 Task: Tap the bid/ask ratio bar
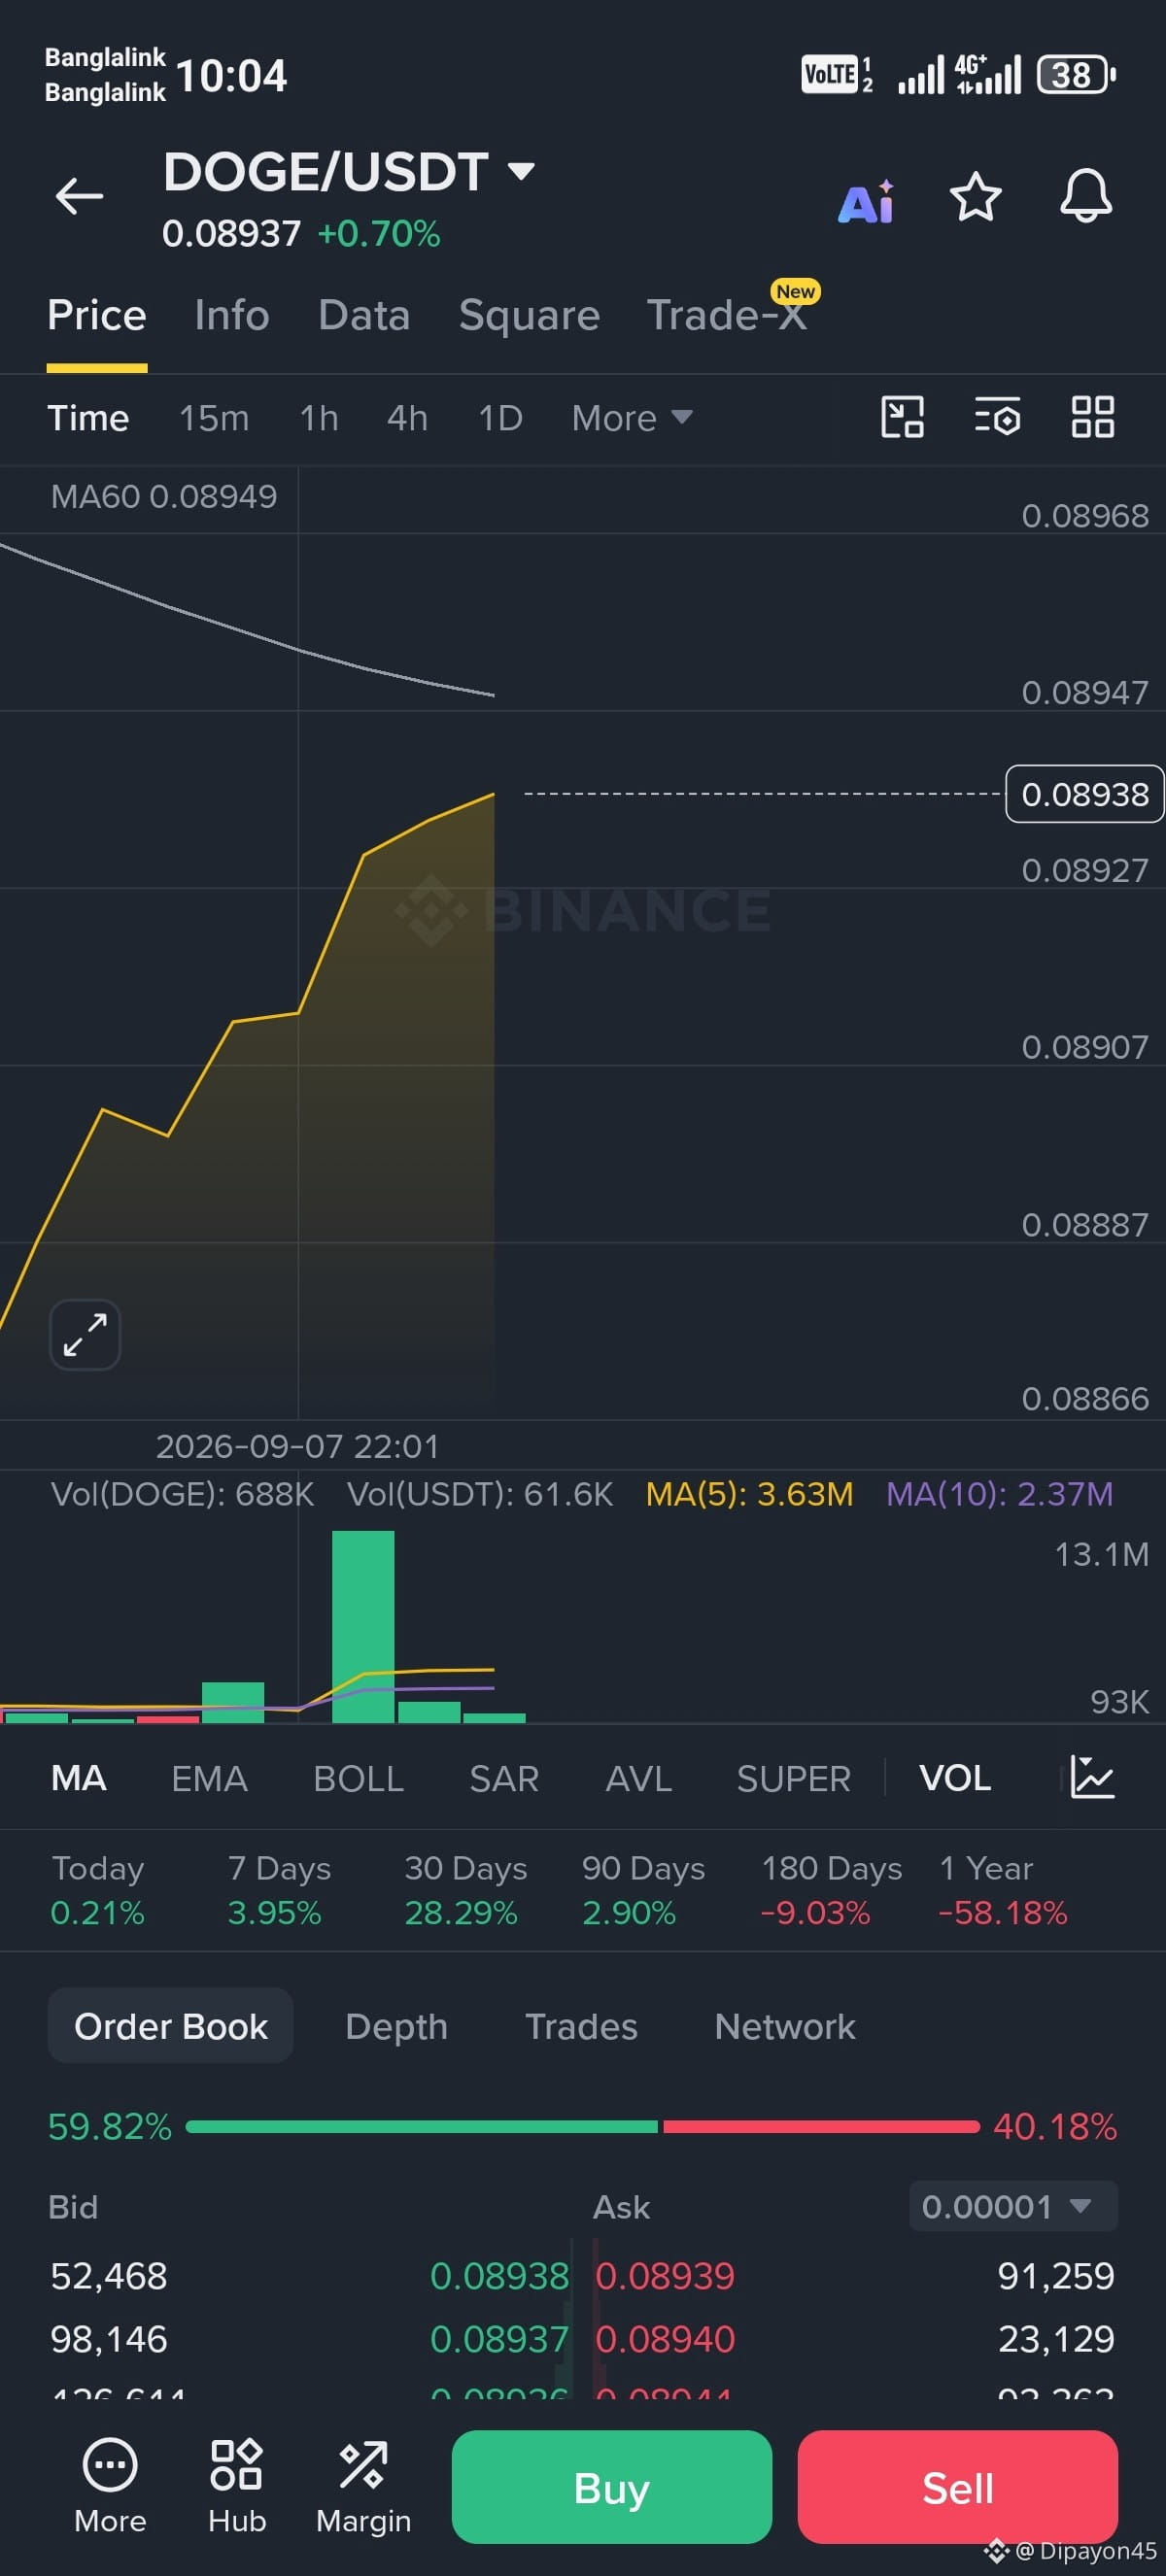click(x=582, y=2127)
